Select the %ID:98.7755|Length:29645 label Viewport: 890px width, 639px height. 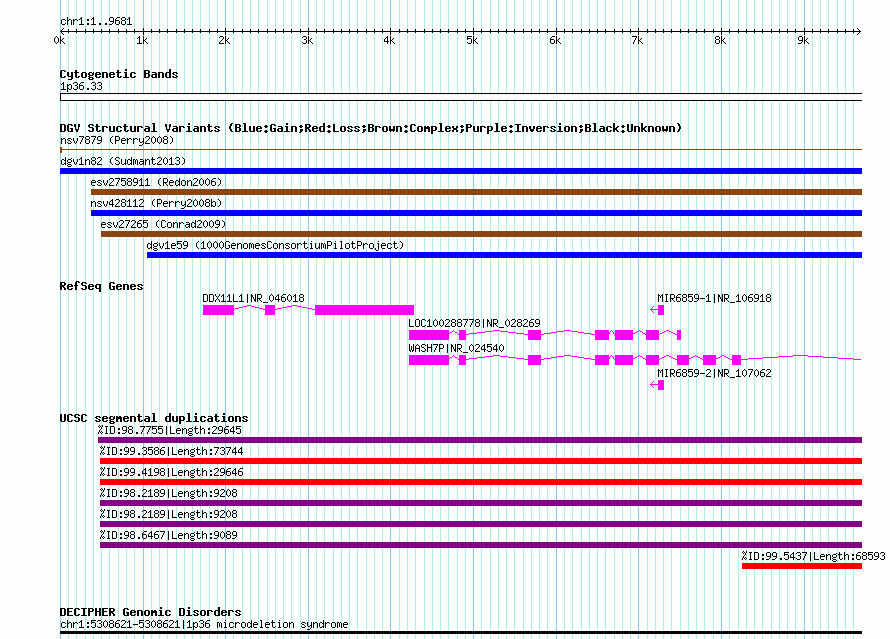tap(170, 430)
